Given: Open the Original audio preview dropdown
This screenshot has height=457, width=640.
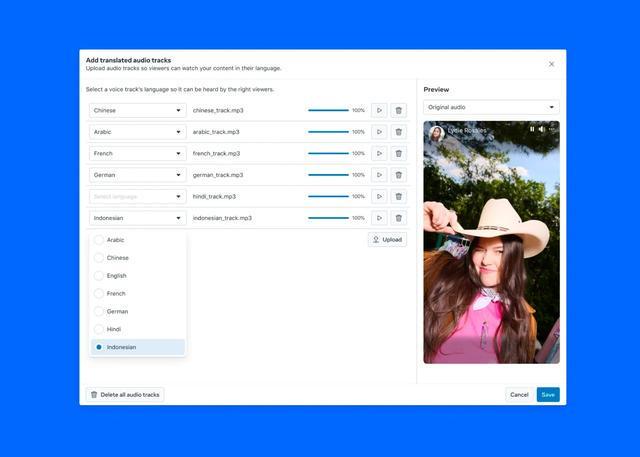Looking at the screenshot, I should tap(491, 107).
